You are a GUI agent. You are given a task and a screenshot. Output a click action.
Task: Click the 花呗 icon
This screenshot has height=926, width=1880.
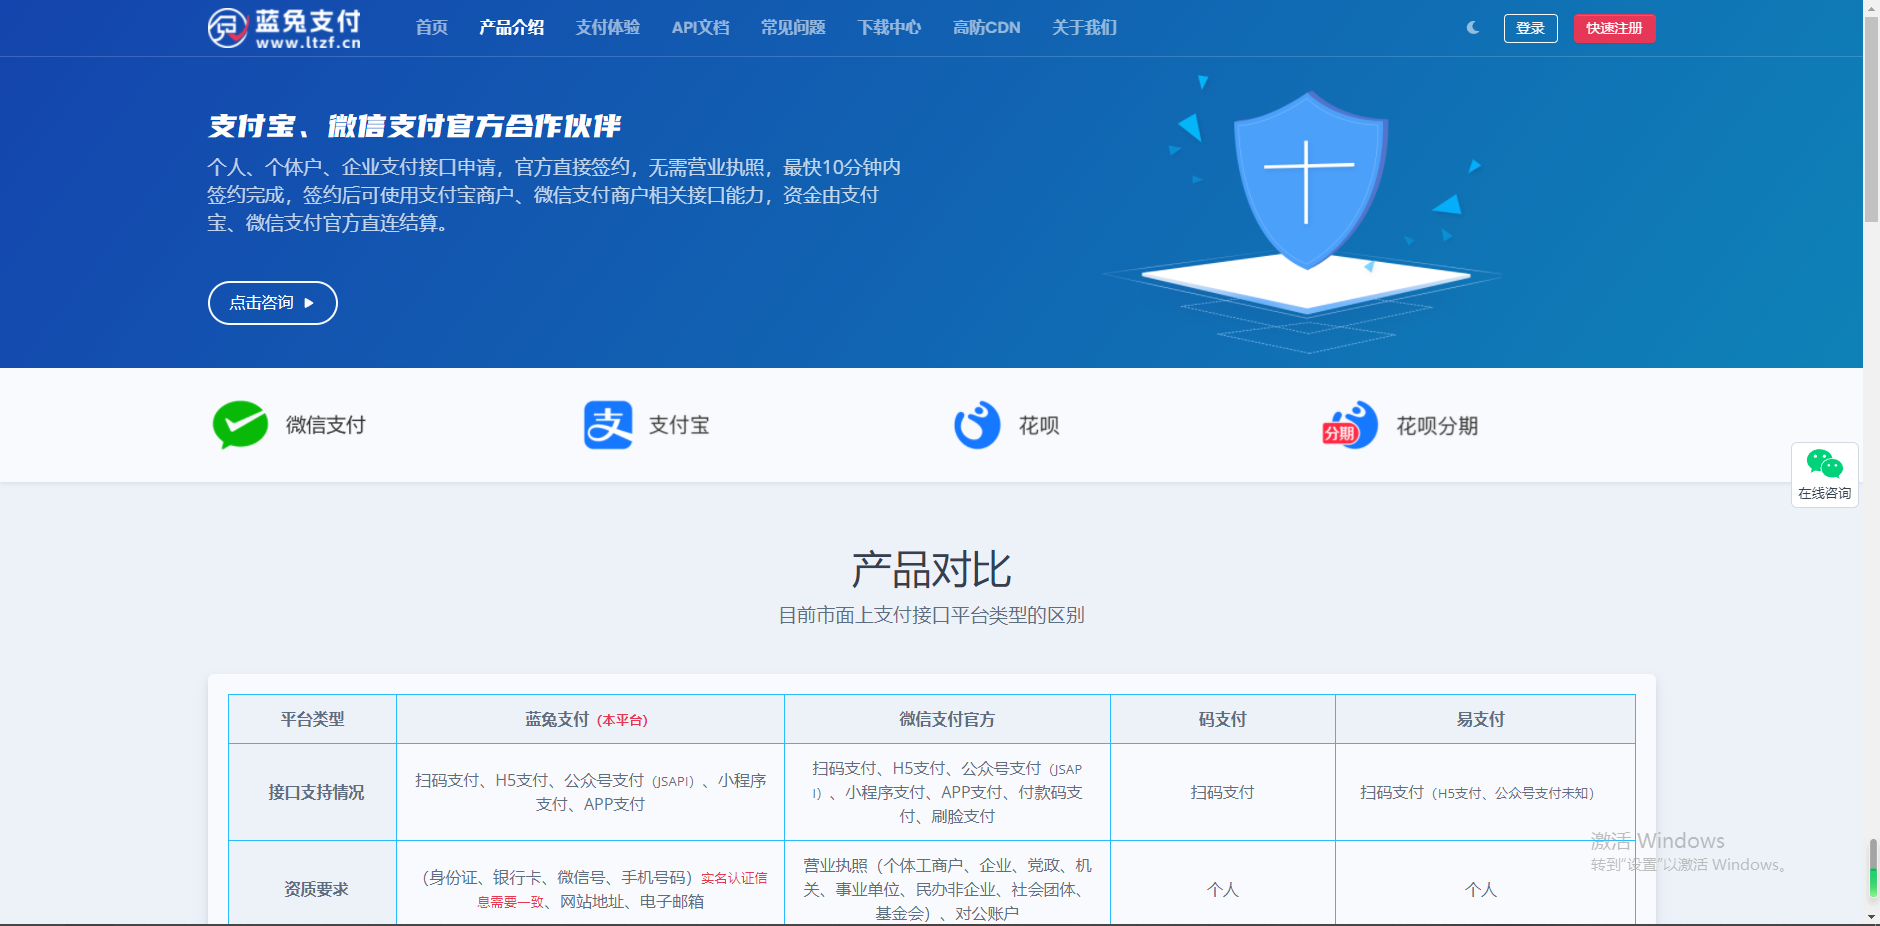pos(977,425)
